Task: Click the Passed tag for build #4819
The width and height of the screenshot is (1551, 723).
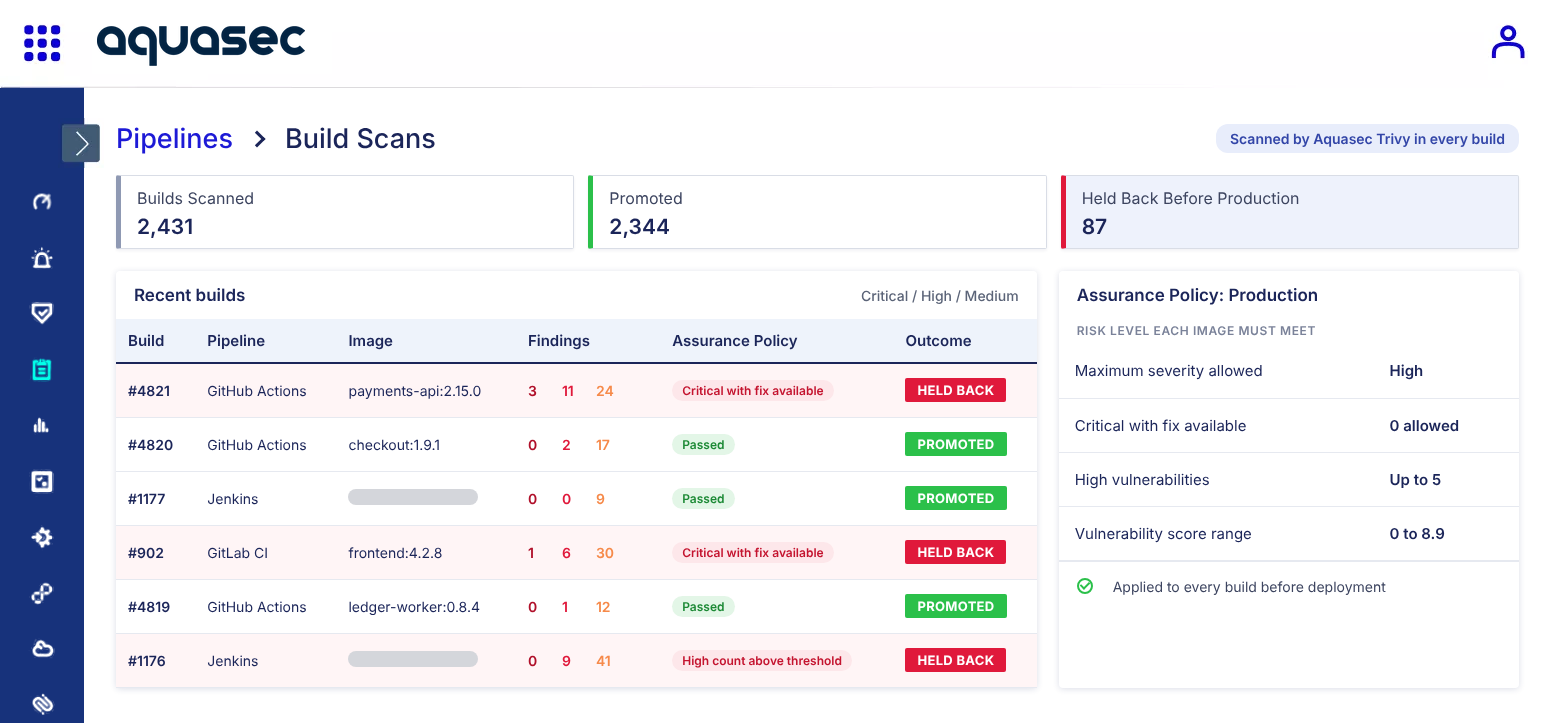Action: [703, 607]
